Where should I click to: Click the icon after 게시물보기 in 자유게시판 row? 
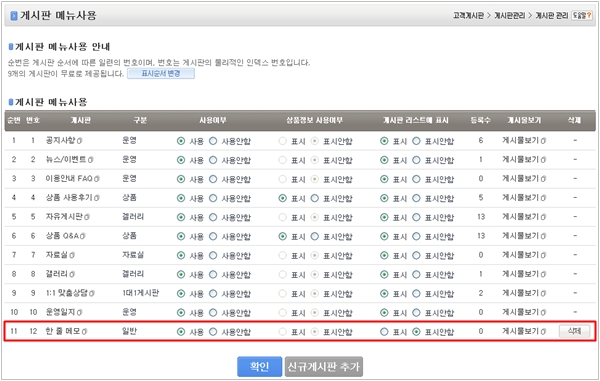click(x=544, y=217)
